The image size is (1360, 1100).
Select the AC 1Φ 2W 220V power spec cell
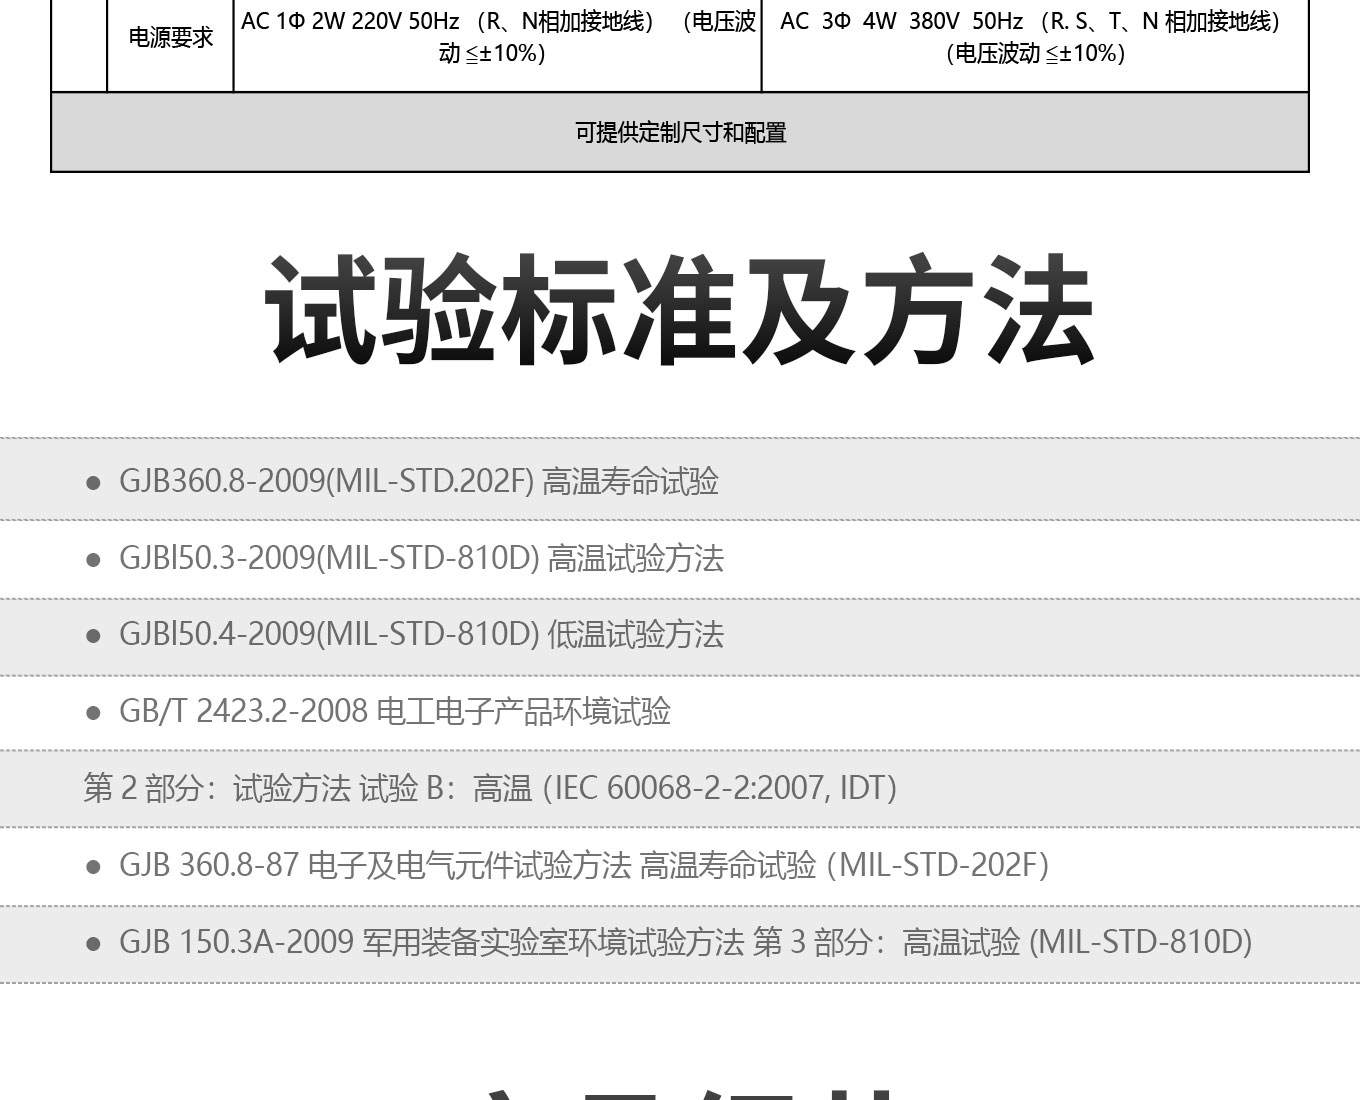pyautogui.click(x=497, y=37)
